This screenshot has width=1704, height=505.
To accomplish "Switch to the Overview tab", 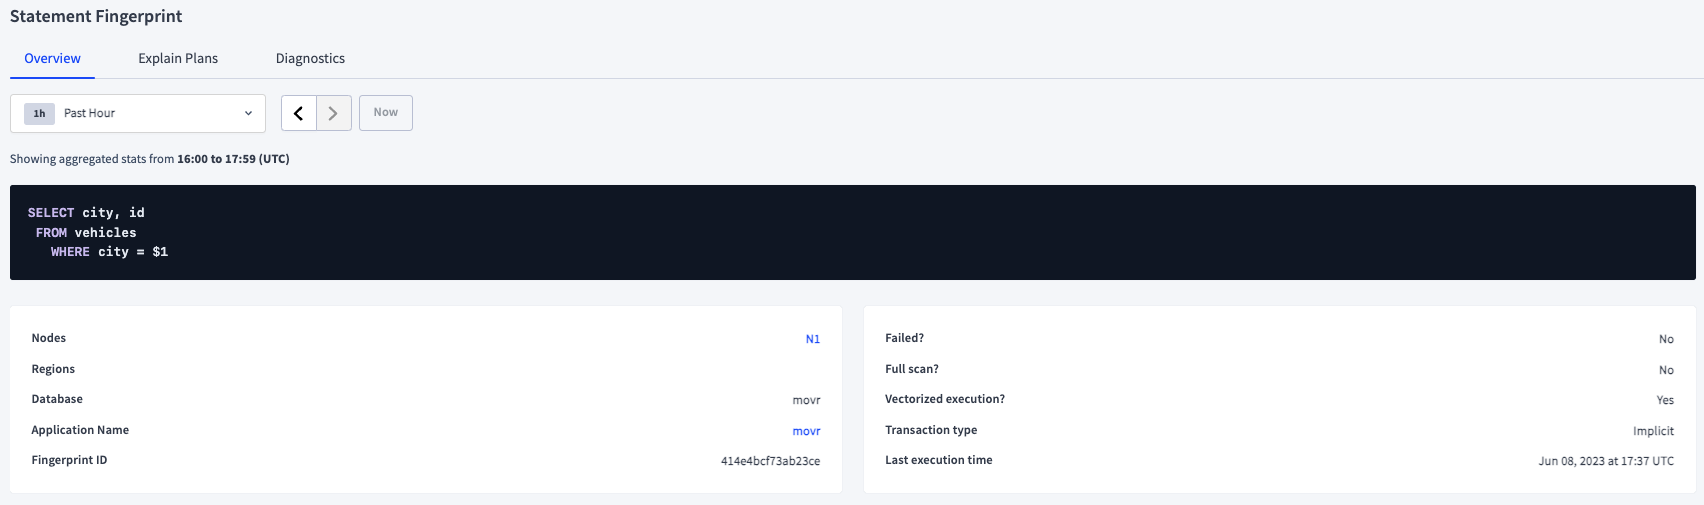I will coord(52,59).
